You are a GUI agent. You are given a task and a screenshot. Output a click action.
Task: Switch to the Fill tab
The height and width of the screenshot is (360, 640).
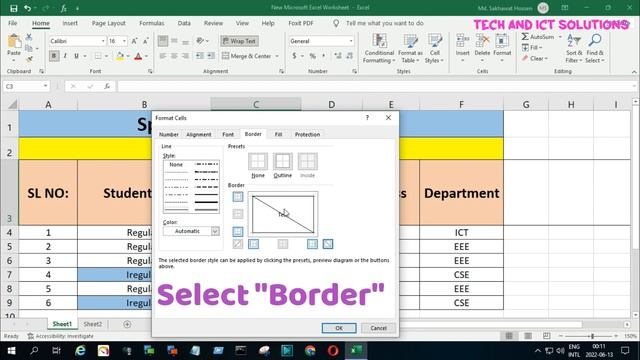pyautogui.click(x=278, y=134)
